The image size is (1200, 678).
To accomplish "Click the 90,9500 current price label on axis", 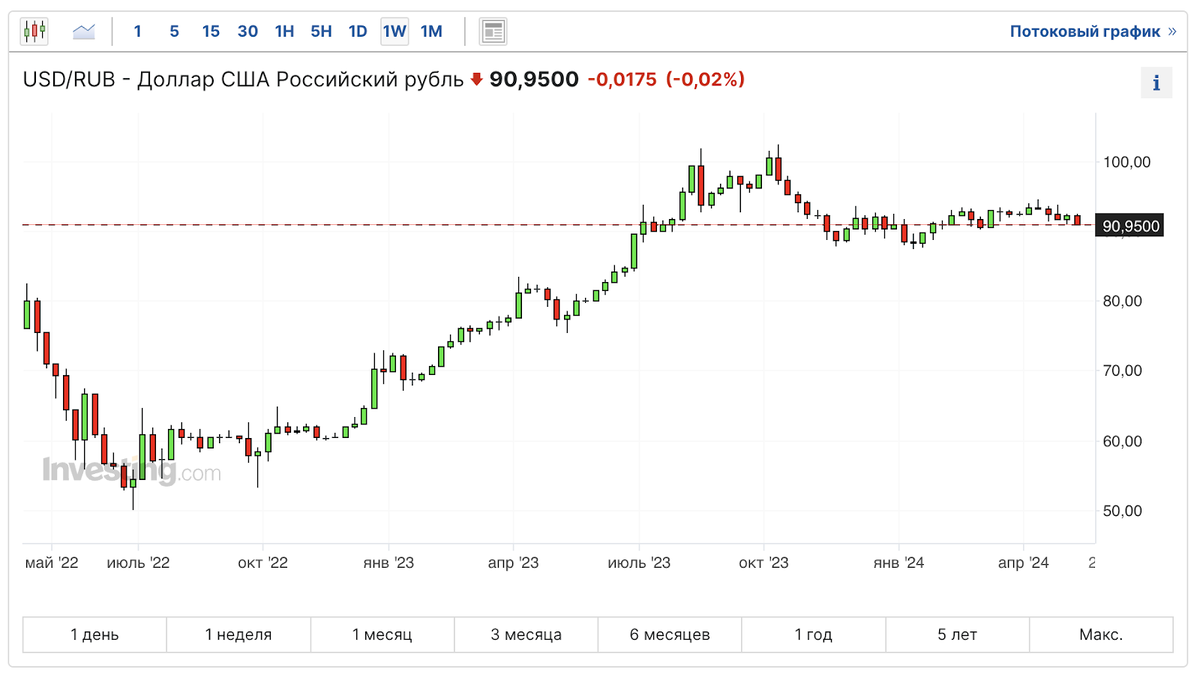I will click(1130, 226).
